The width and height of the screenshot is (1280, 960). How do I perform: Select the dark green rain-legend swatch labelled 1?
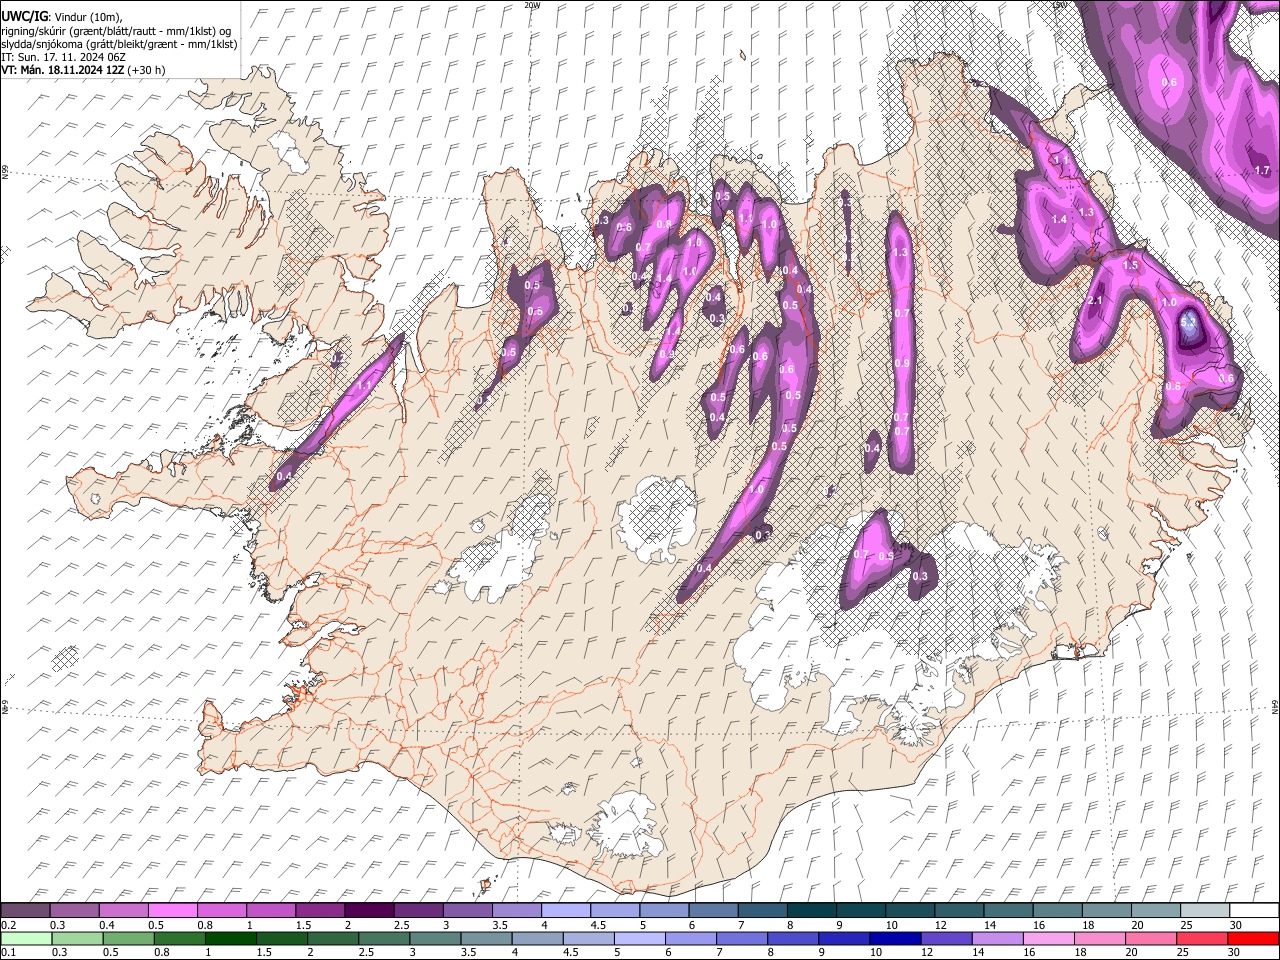click(230, 938)
